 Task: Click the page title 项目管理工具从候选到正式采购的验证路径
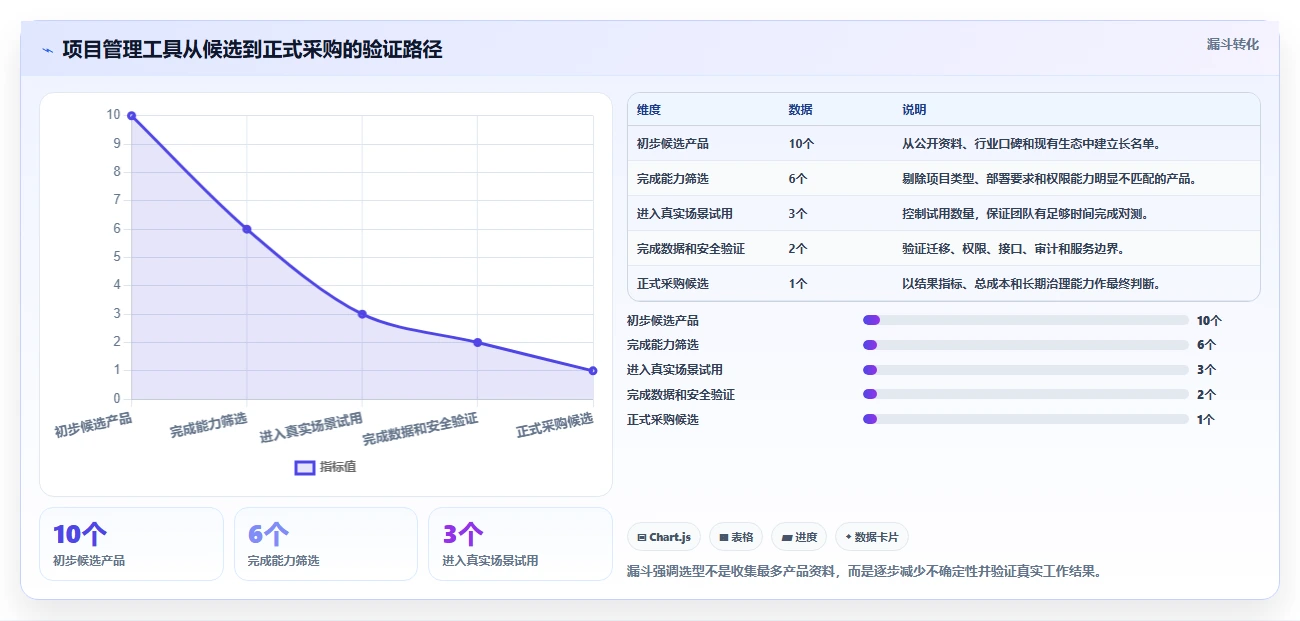tap(252, 50)
